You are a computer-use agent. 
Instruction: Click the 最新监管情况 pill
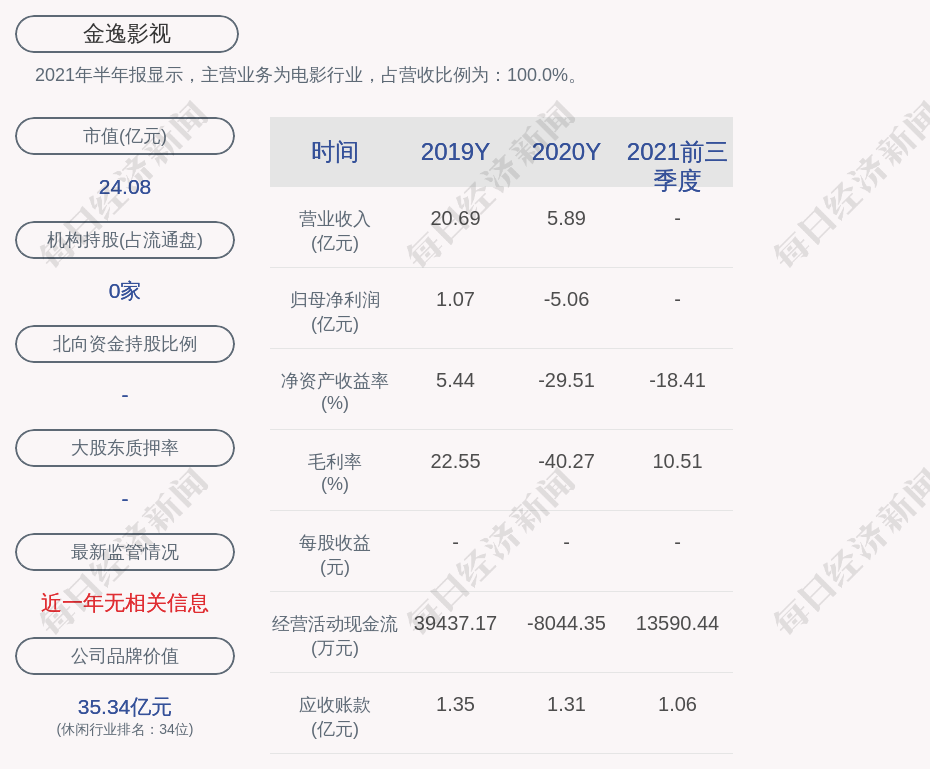(x=125, y=552)
